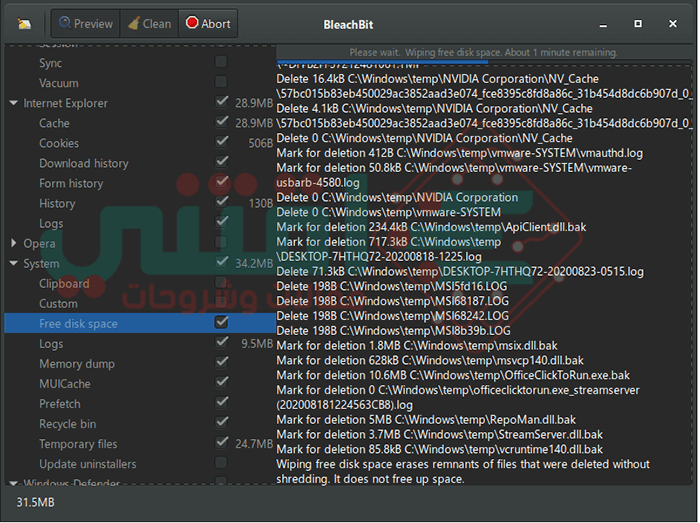700x523 pixels.
Task: Select the Memory dump tree item
Action: coord(77,364)
